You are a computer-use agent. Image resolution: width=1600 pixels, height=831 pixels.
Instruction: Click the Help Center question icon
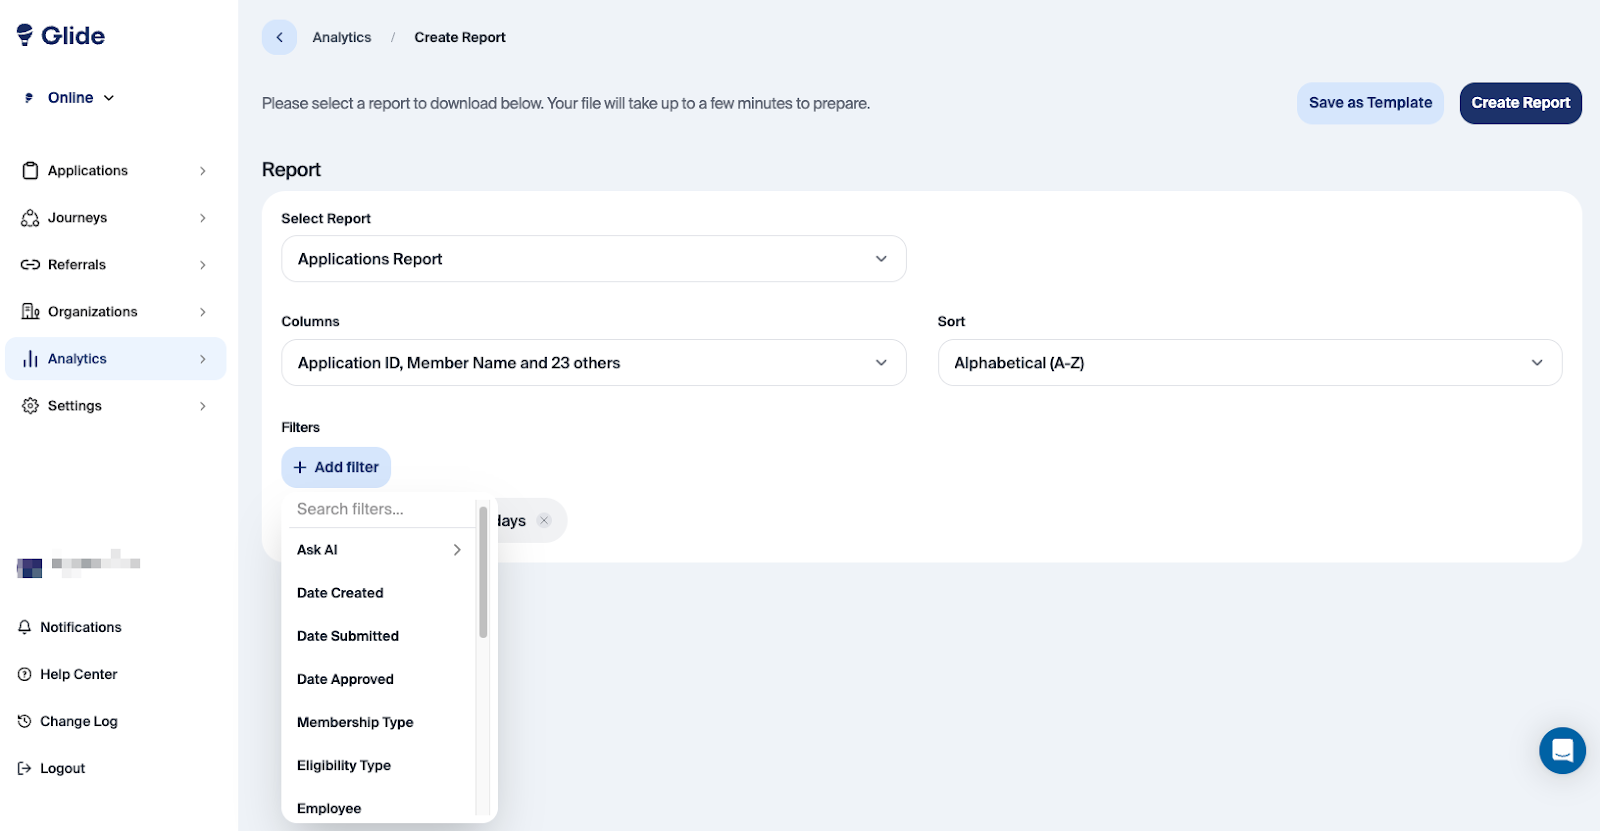click(x=25, y=674)
